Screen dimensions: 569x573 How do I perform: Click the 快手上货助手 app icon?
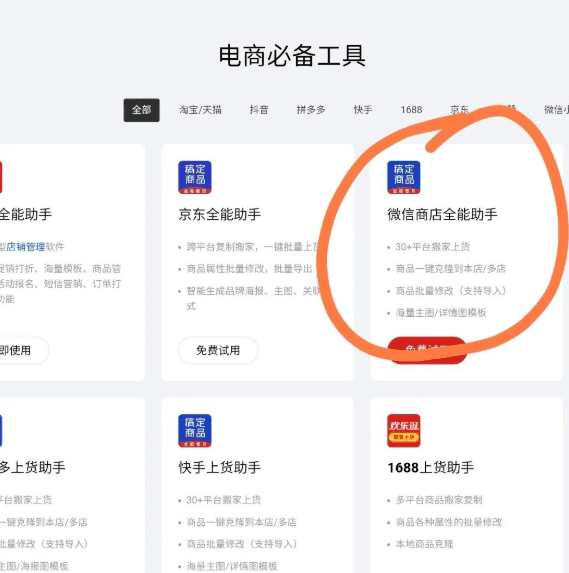tap(195, 430)
